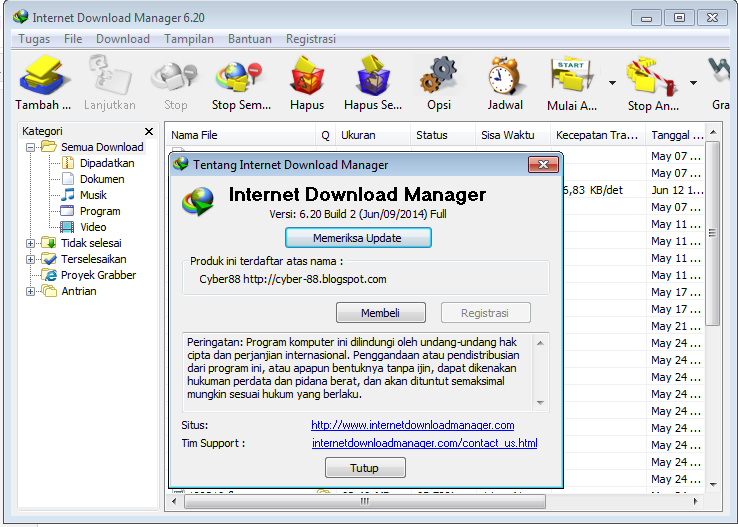Click the download list horizontal scrollbar thumb
738x527 pixels.
(x=365, y=502)
